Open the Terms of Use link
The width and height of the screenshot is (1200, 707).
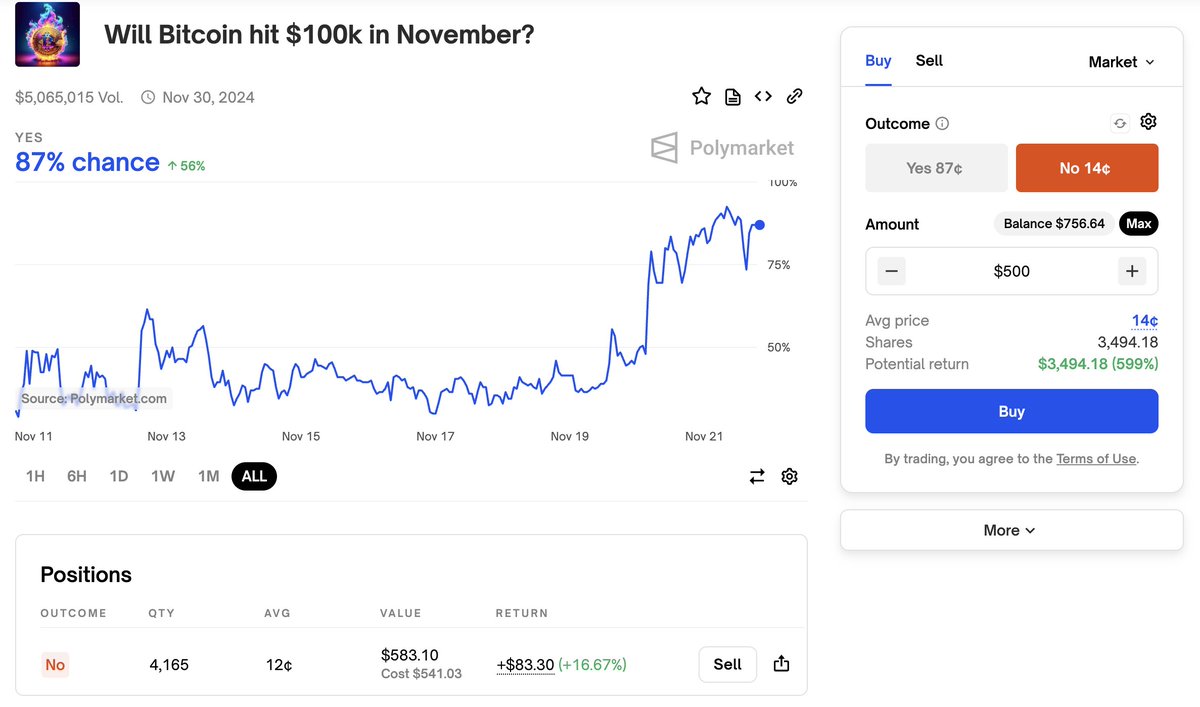[1096, 459]
